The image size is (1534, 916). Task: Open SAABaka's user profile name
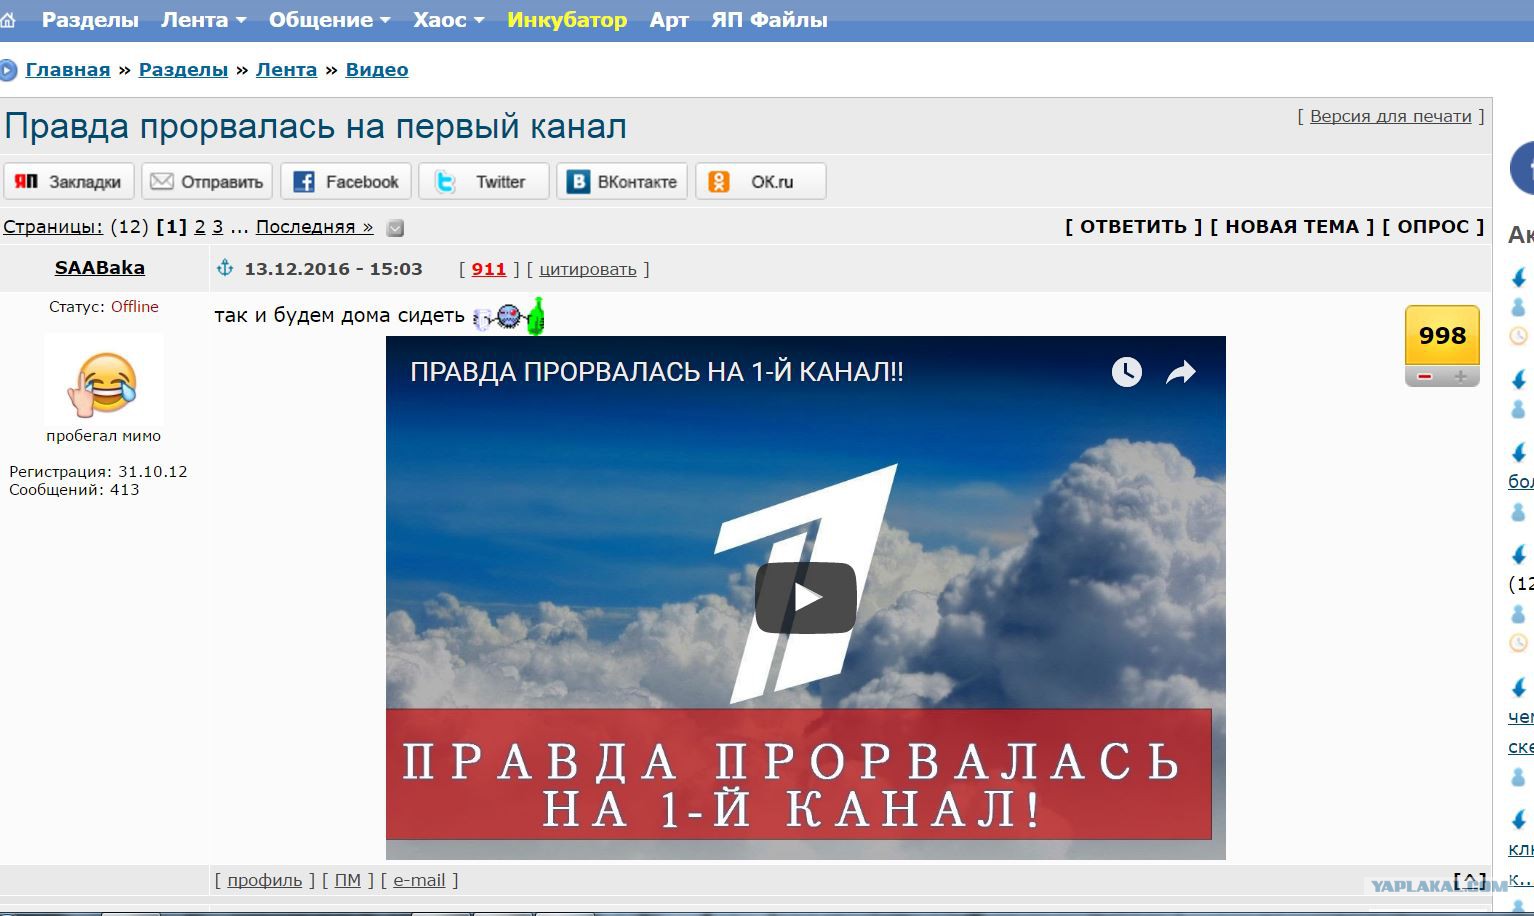(100, 268)
